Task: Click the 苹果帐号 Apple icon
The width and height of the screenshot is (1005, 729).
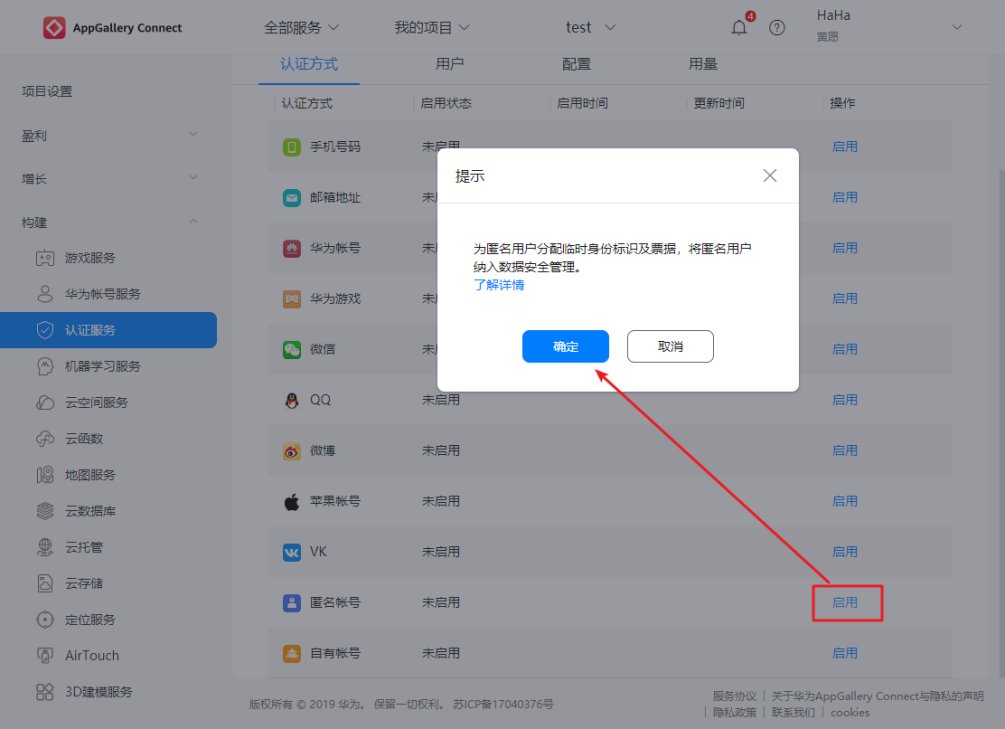Action: 292,501
